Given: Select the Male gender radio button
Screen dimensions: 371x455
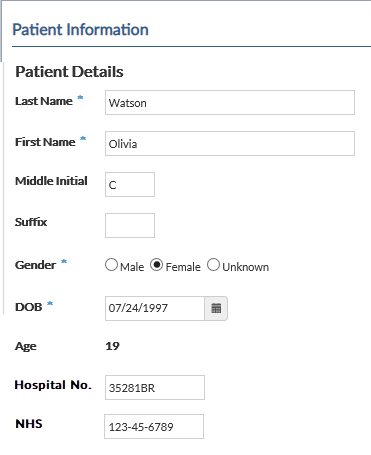Looking at the screenshot, I should pyautogui.click(x=111, y=265).
